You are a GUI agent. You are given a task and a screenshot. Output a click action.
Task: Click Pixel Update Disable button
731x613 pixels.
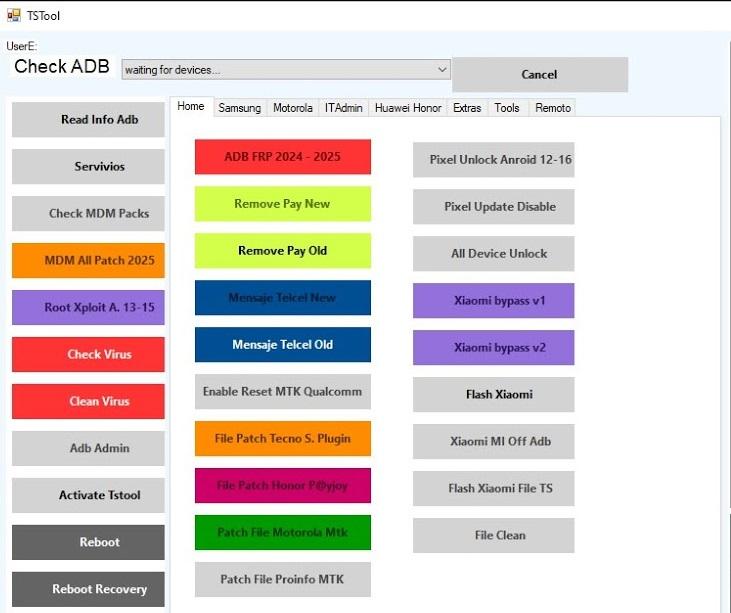(494, 207)
